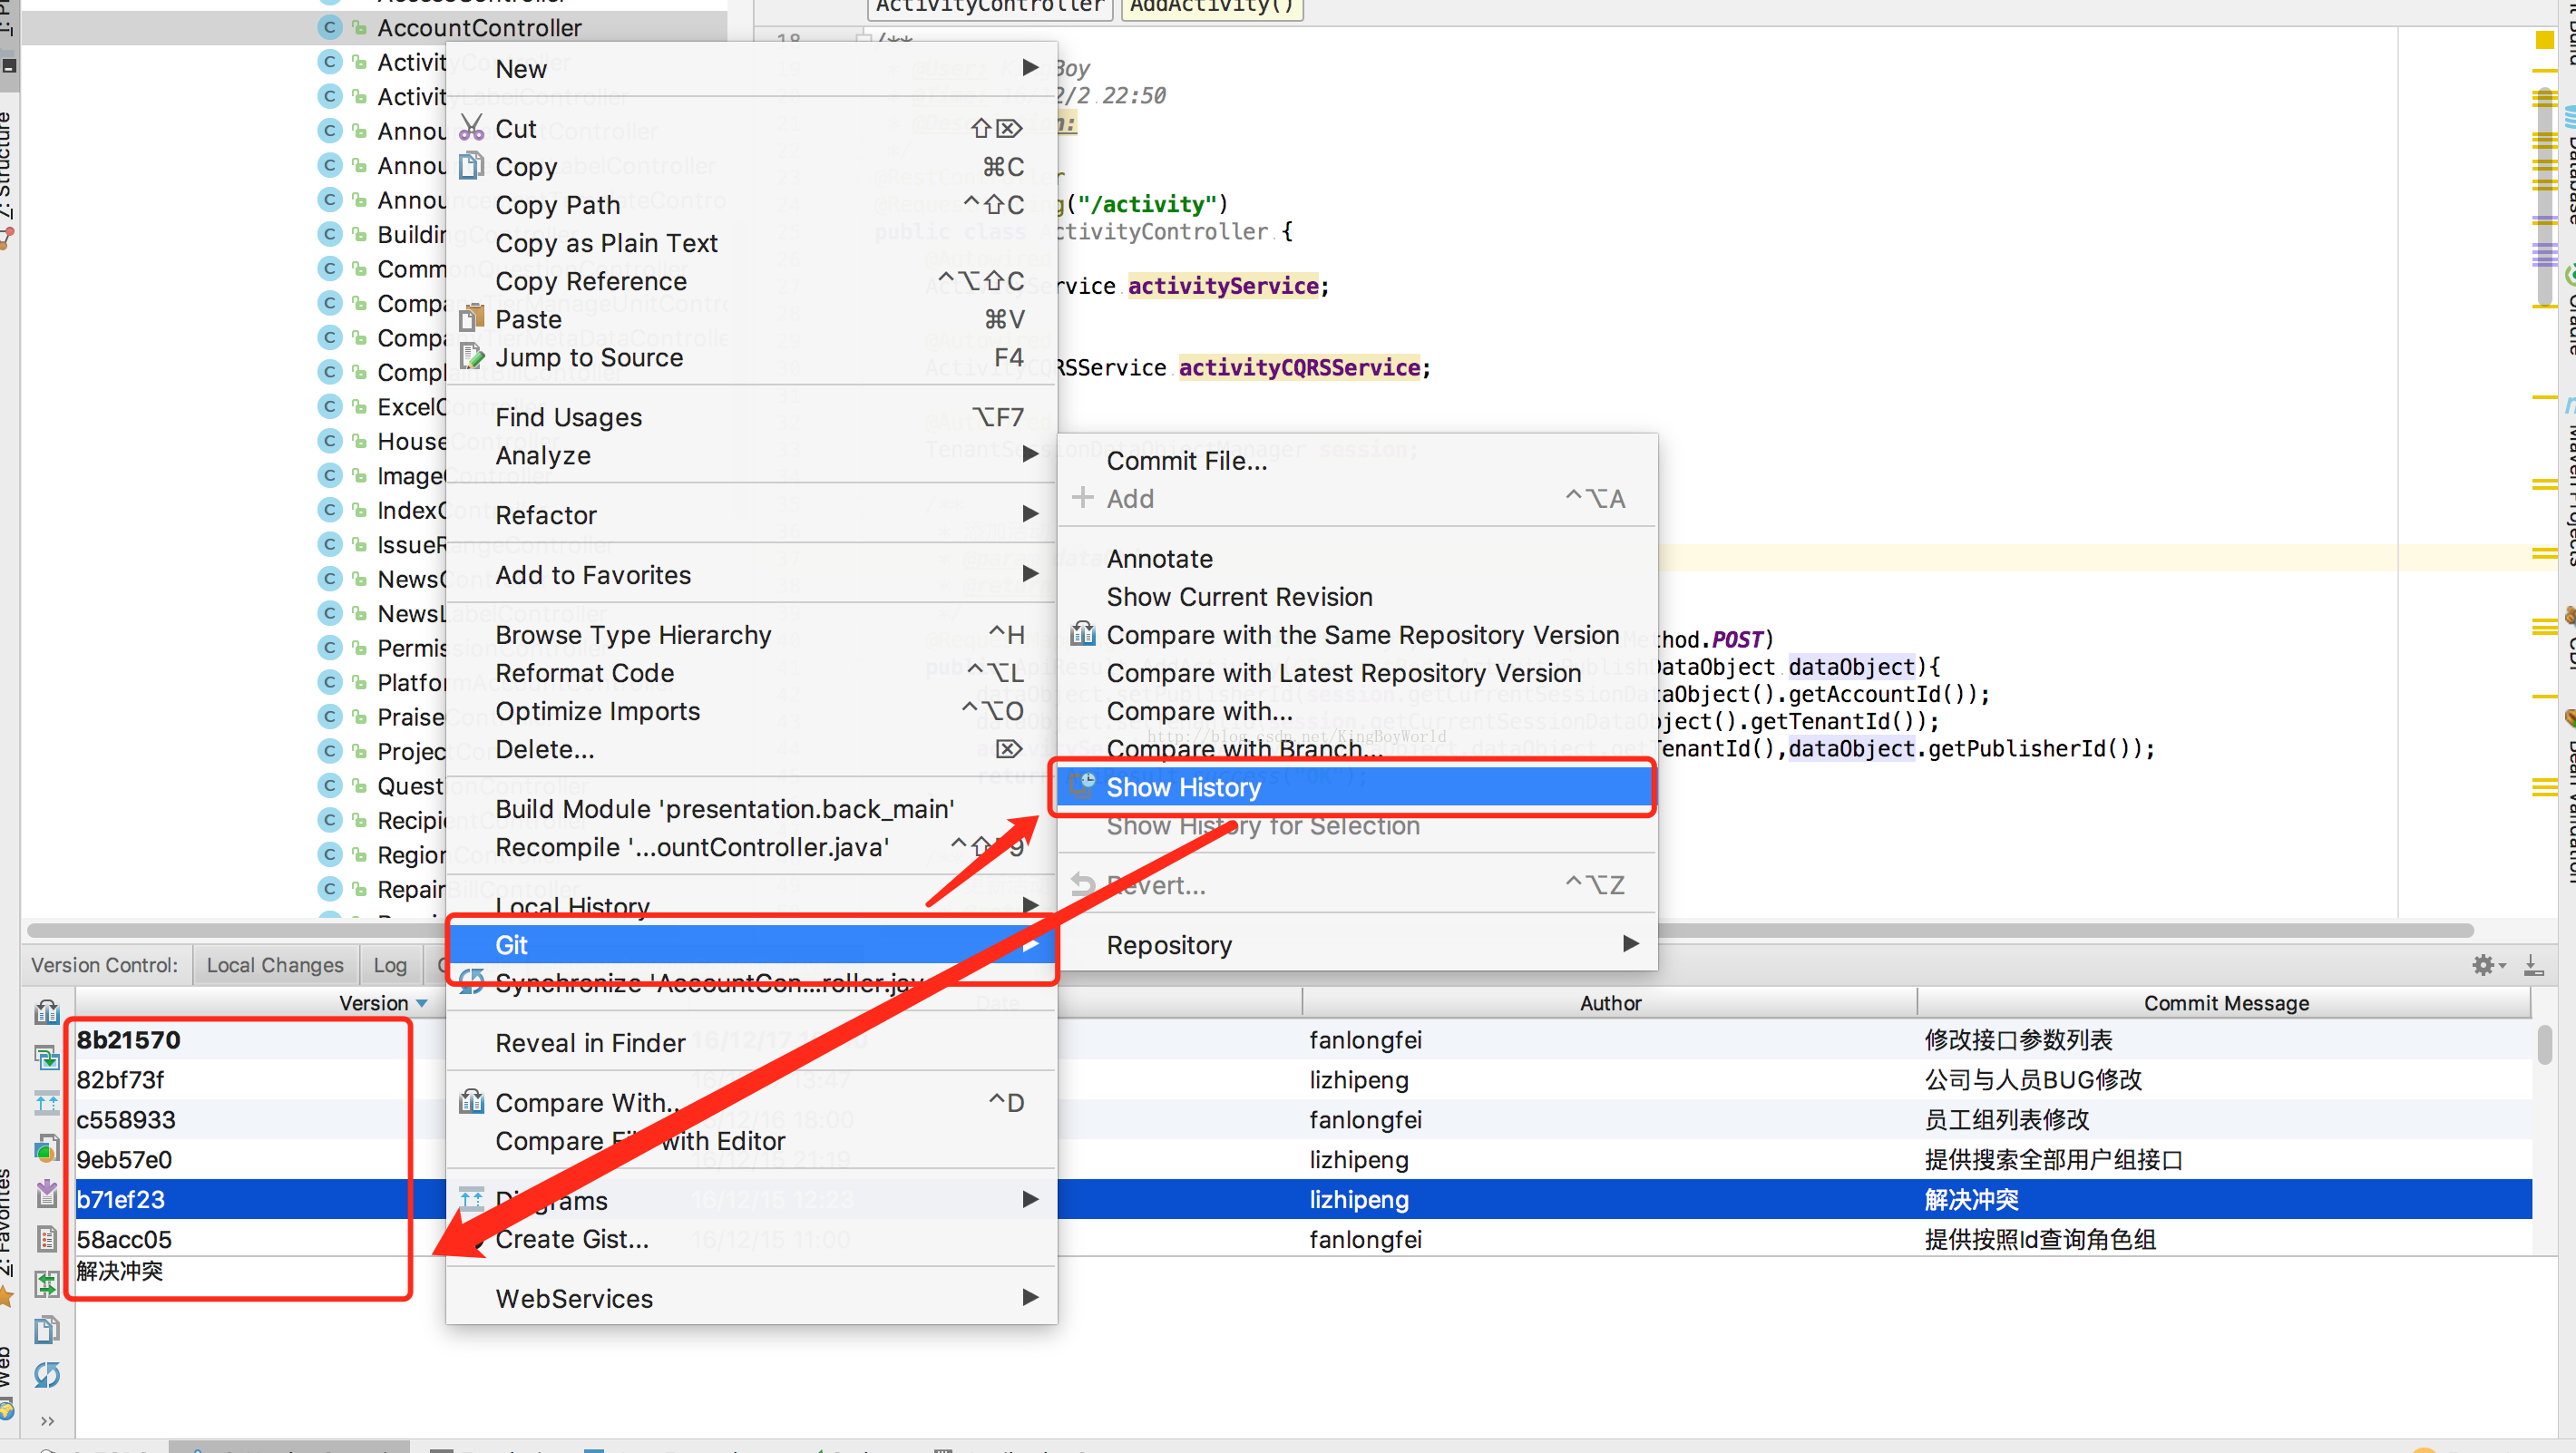The image size is (2576, 1453).
Task: Switch to the Local Changes tab
Action: pyautogui.click(x=274, y=965)
